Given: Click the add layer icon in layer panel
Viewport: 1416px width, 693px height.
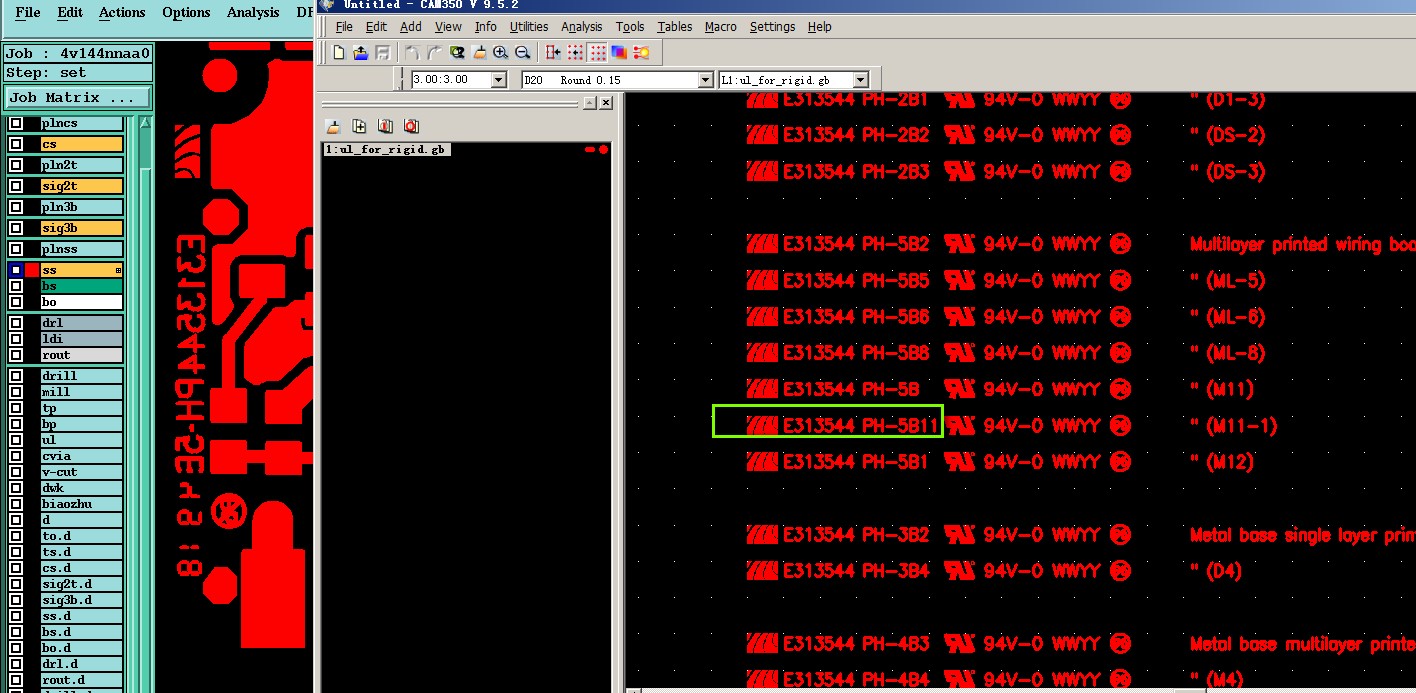Looking at the screenshot, I should click(x=359, y=126).
